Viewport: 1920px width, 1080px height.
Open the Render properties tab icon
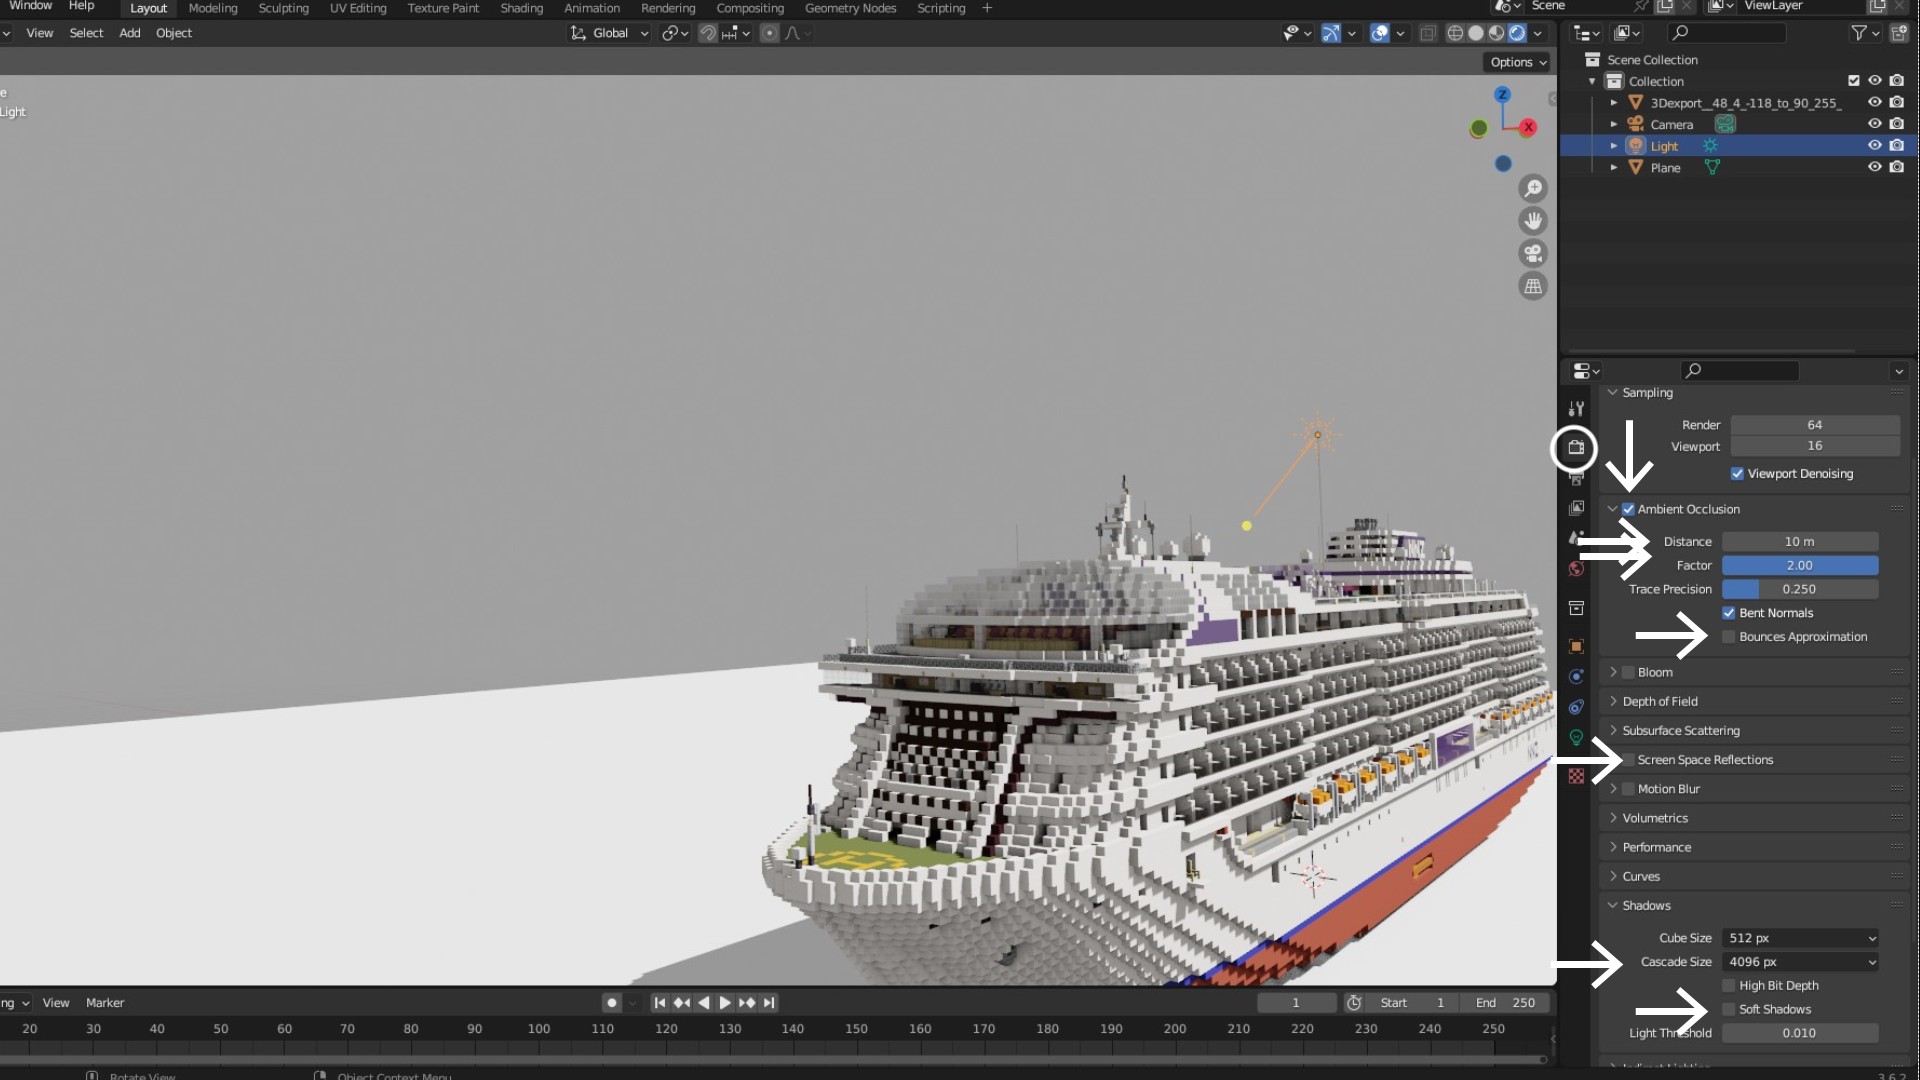1576,447
